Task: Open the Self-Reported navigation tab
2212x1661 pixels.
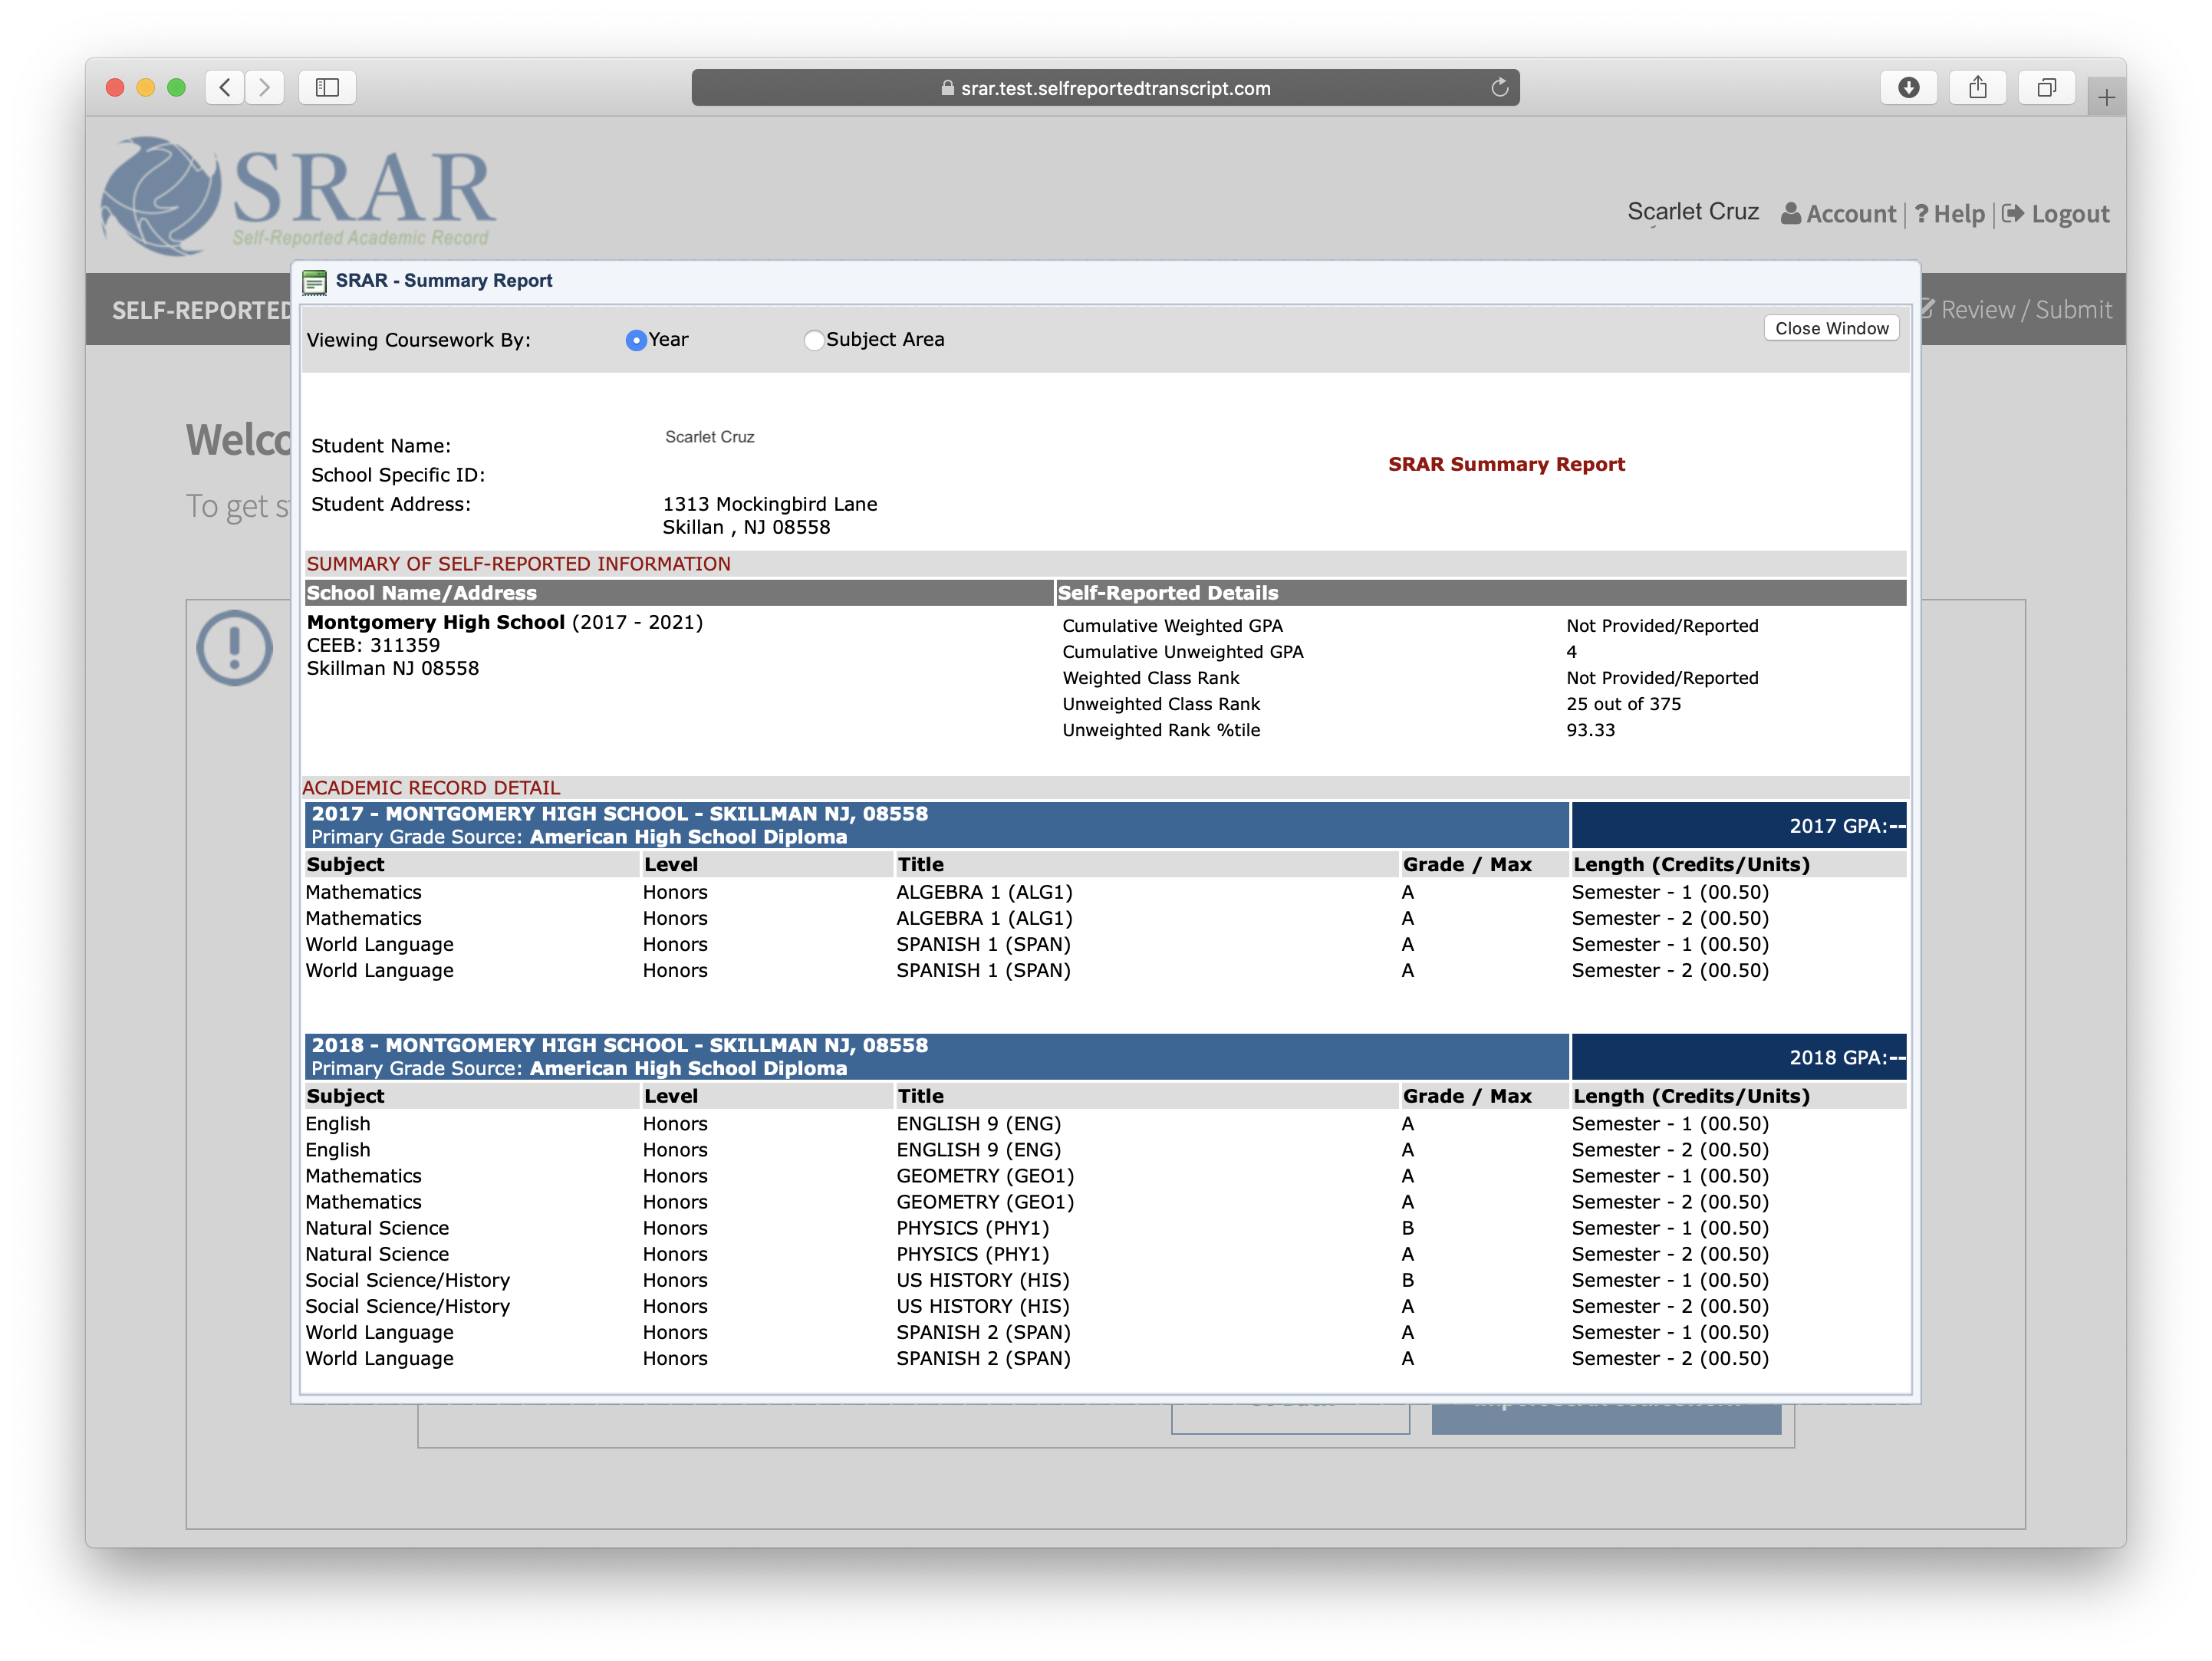Action: point(201,310)
